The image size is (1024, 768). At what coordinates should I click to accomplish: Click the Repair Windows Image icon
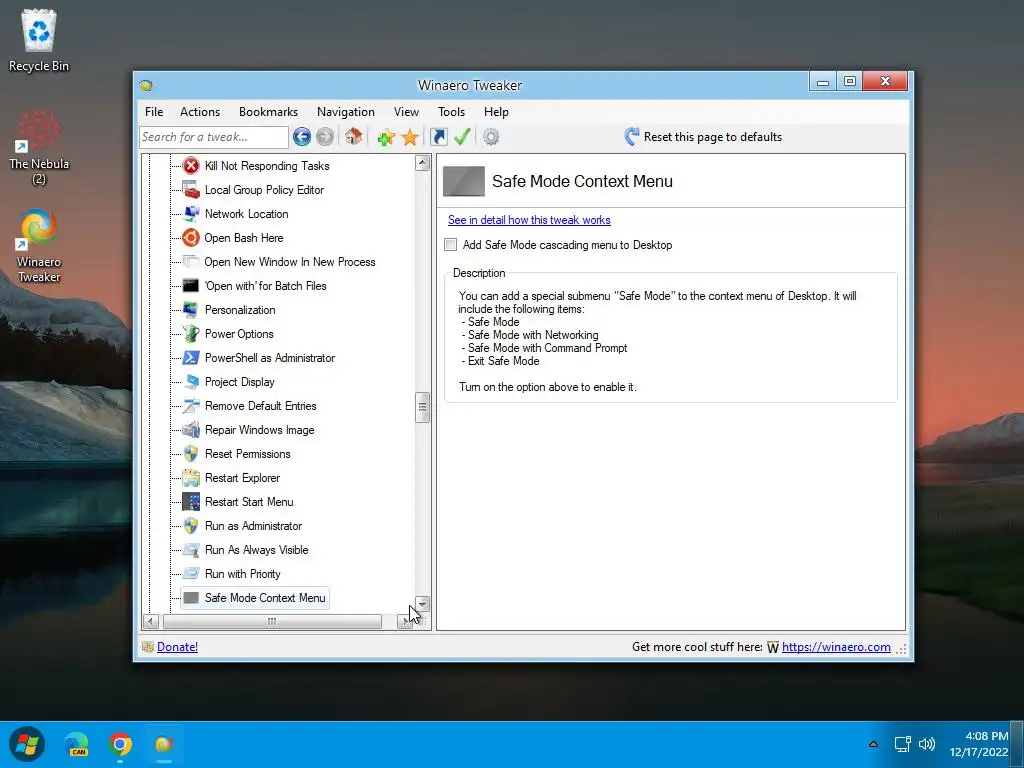pos(191,430)
